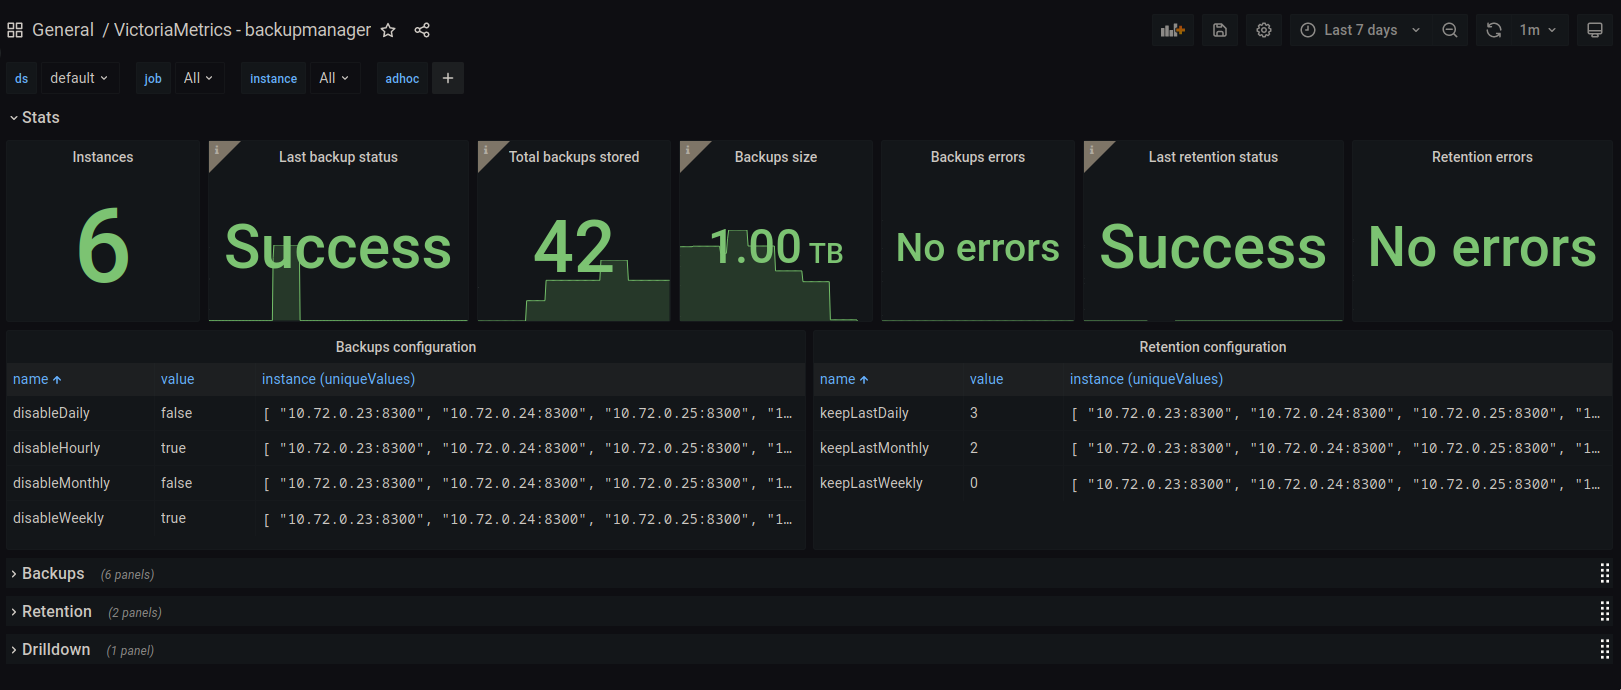This screenshot has width=1621, height=690.
Task: Open the Retention configuration panel title menu
Action: pos(1213,347)
